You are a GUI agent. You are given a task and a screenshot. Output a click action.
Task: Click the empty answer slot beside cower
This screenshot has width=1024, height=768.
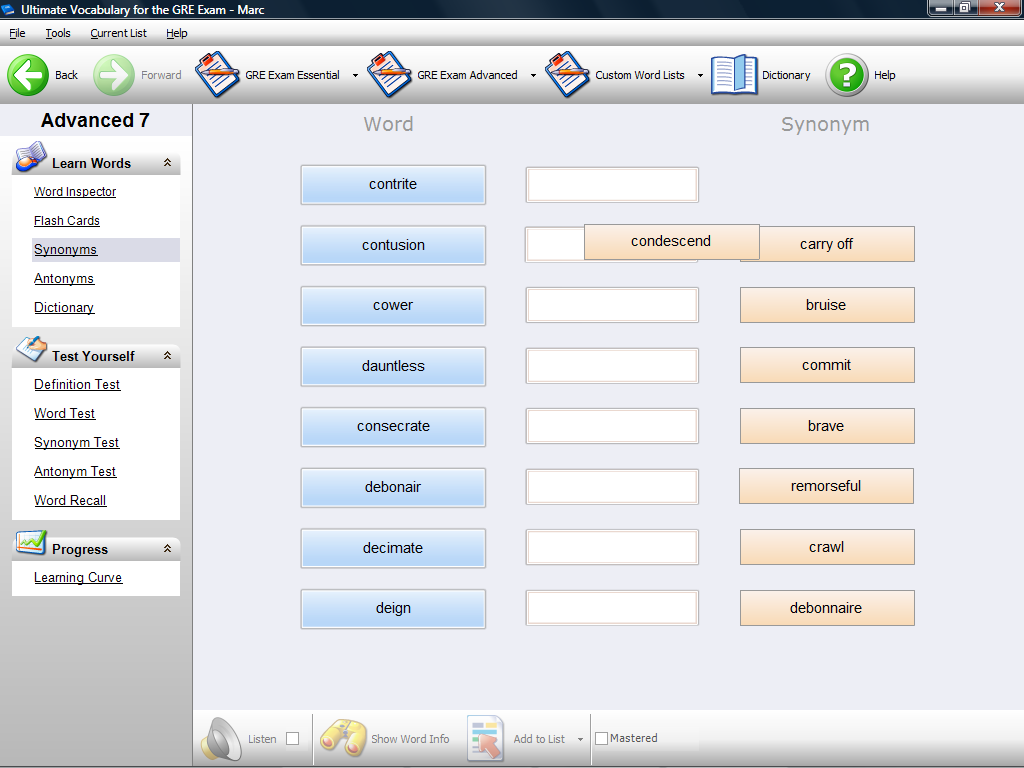tap(612, 305)
